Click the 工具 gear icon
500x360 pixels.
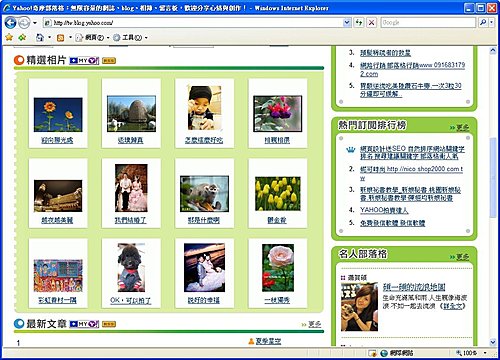pyautogui.click(x=116, y=38)
